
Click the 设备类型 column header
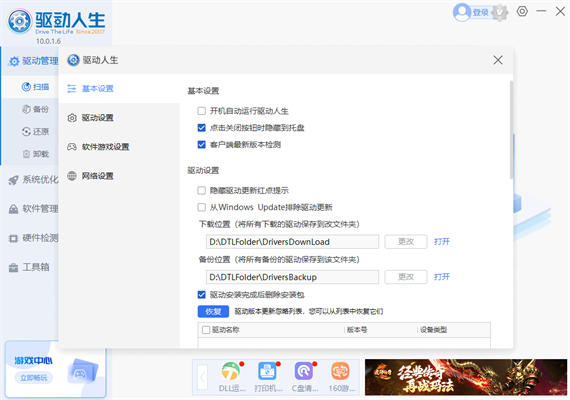433,330
